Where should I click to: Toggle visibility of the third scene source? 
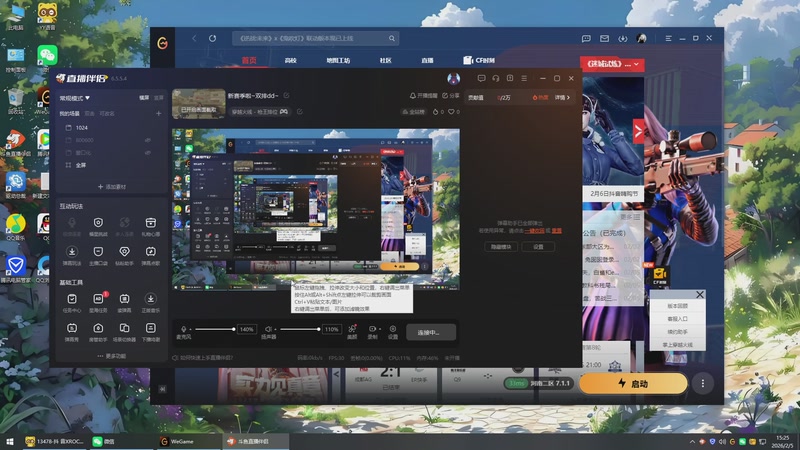click(148, 153)
